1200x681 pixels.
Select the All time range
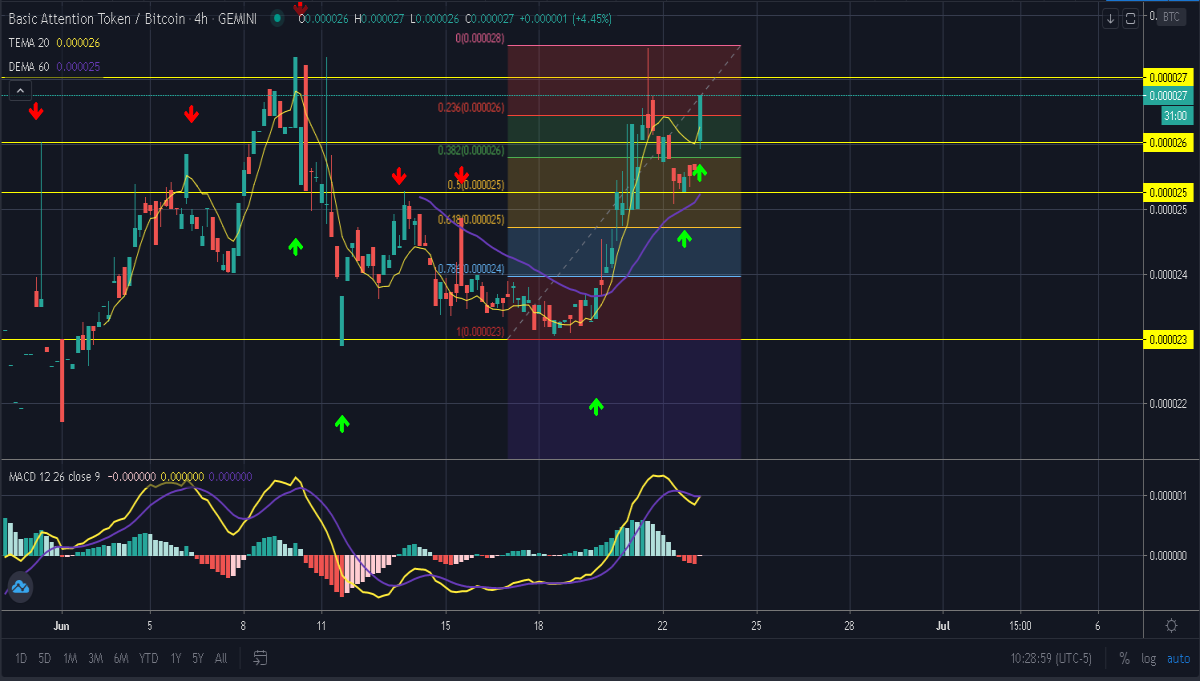(221, 658)
